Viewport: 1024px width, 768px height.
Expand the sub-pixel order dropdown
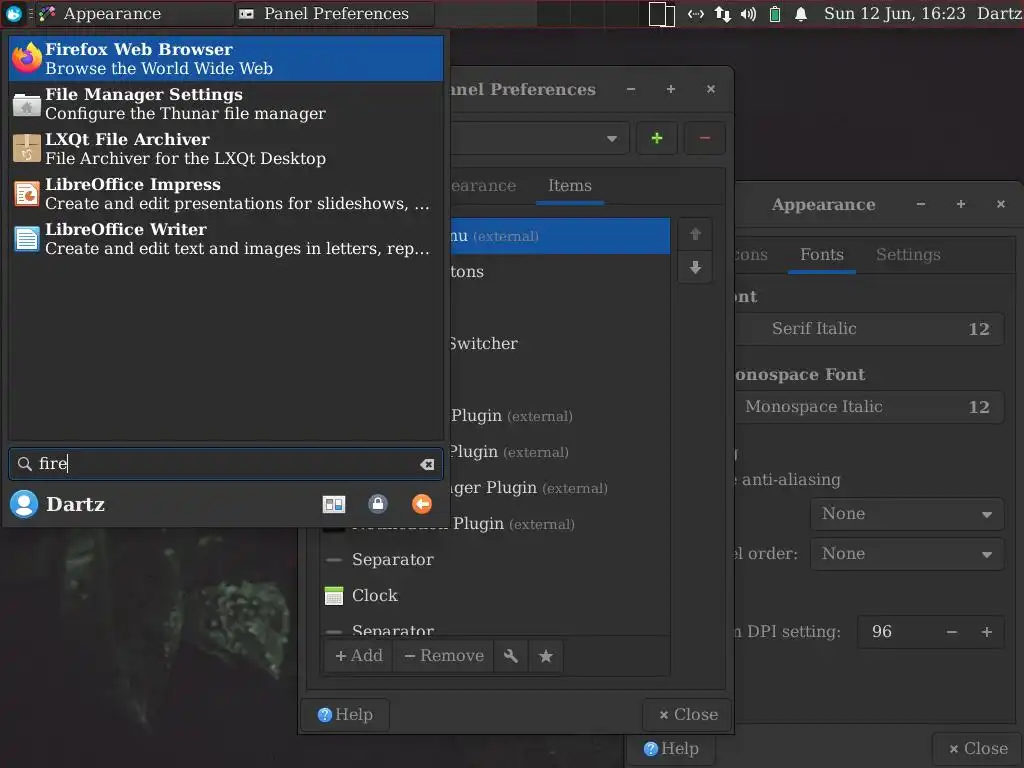tap(906, 554)
